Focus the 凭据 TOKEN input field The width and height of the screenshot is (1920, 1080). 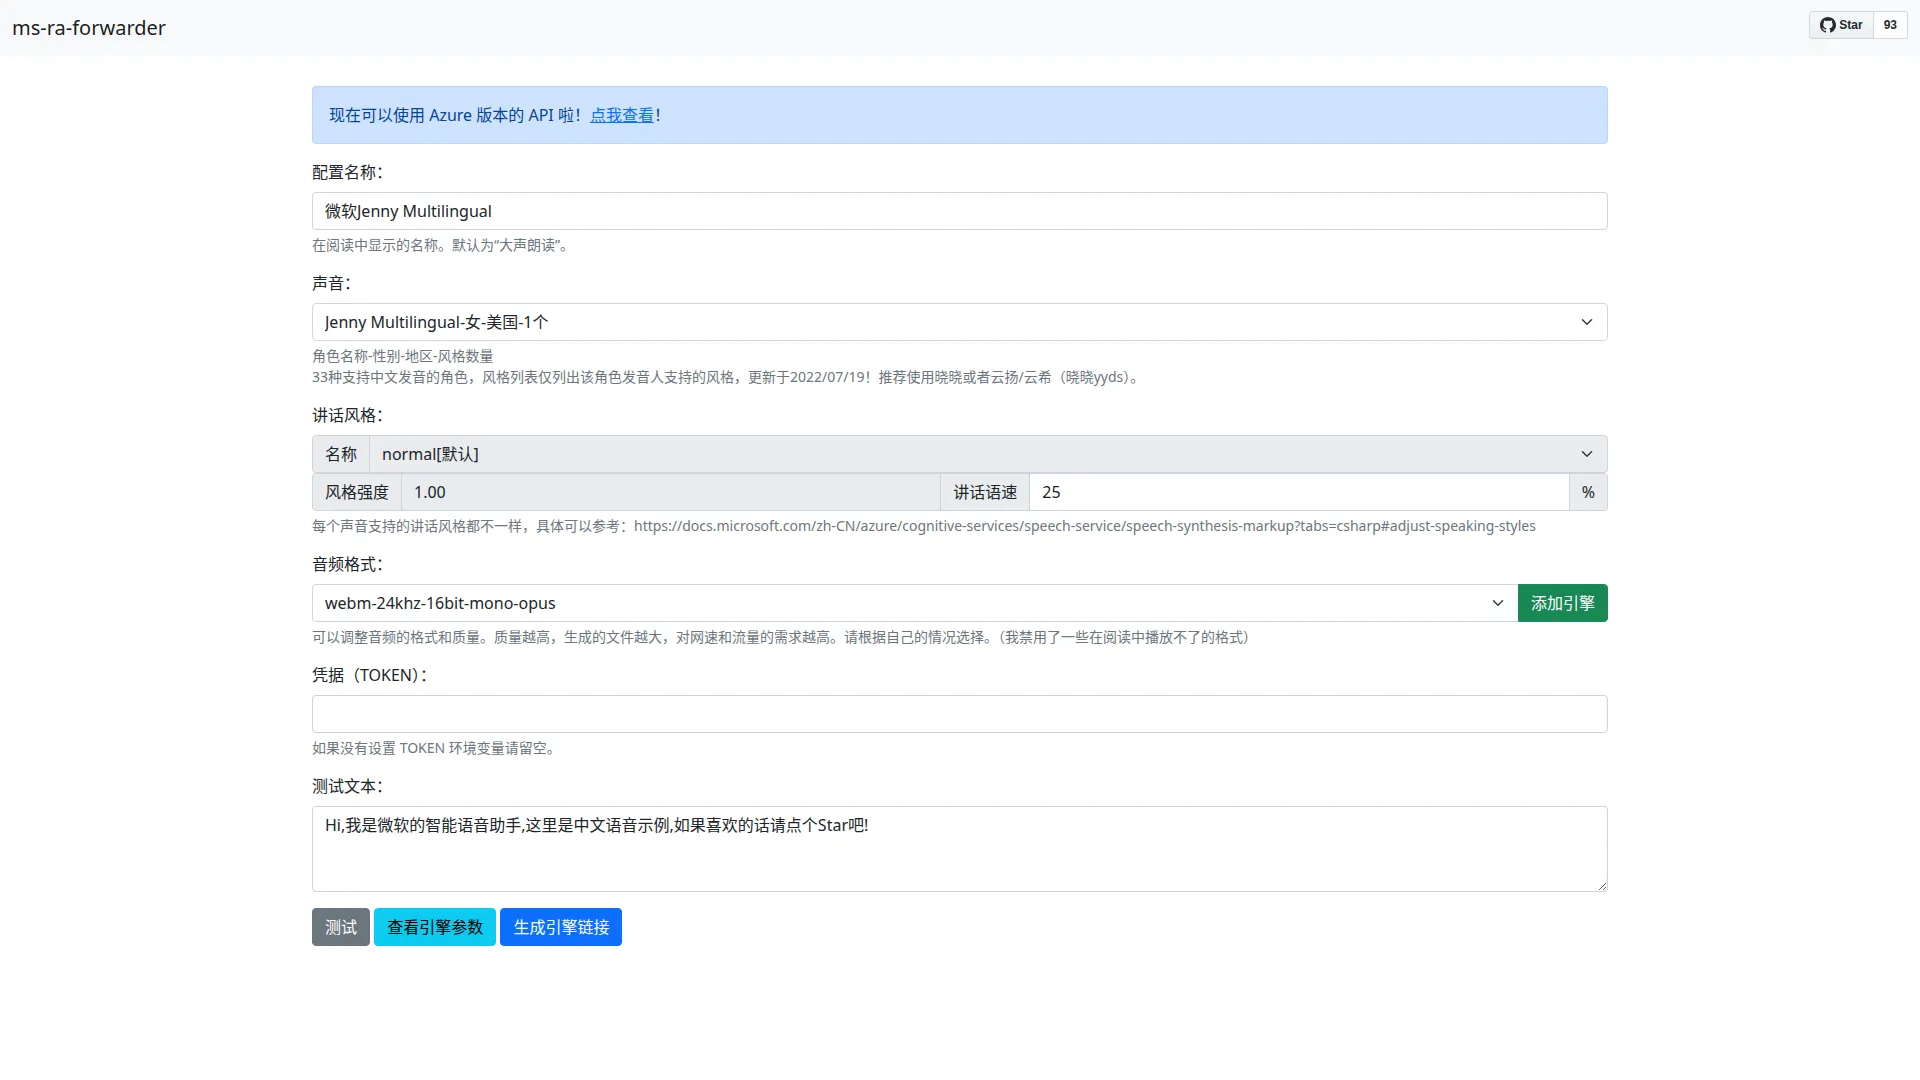[960, 714]
